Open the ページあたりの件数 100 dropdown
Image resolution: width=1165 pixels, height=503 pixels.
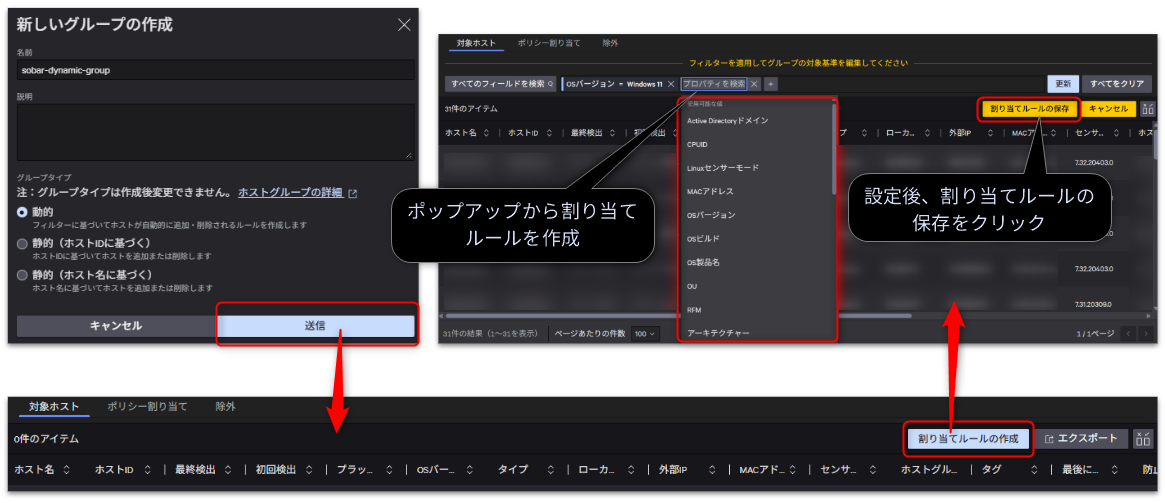click(644, 334)
